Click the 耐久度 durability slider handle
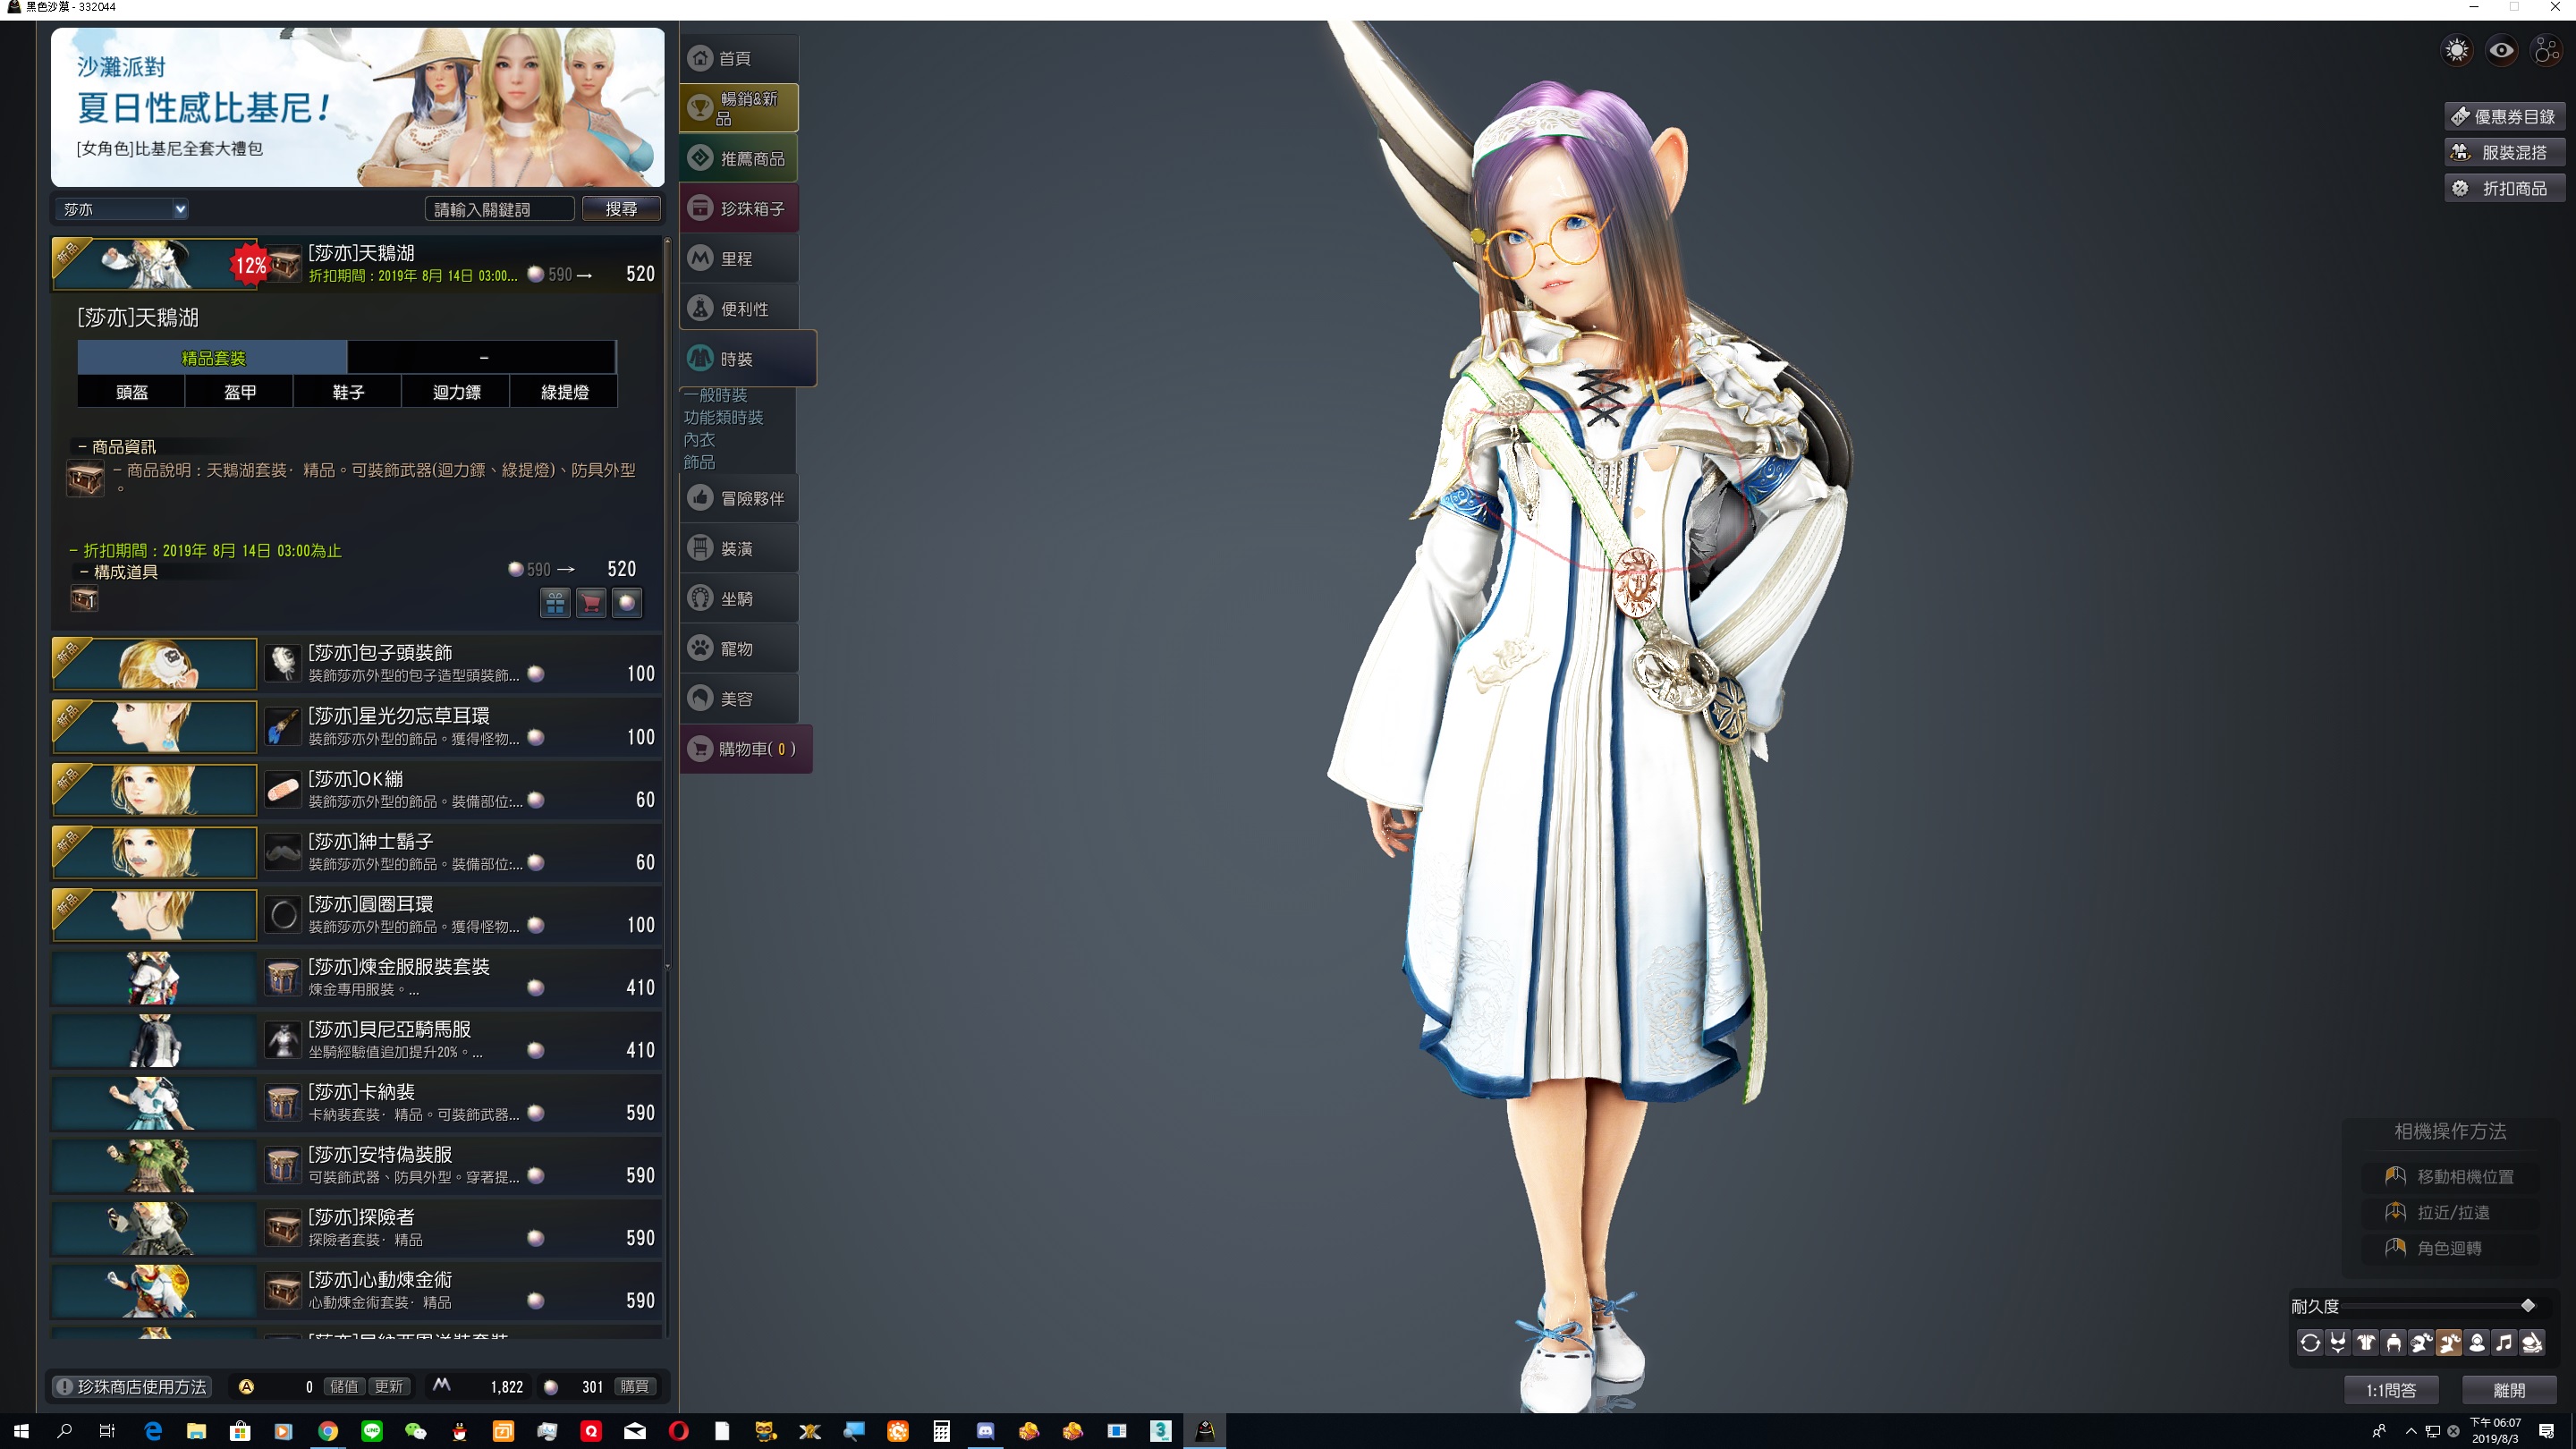This screenshot has width=2576, height=1449. (2528, 1305)
